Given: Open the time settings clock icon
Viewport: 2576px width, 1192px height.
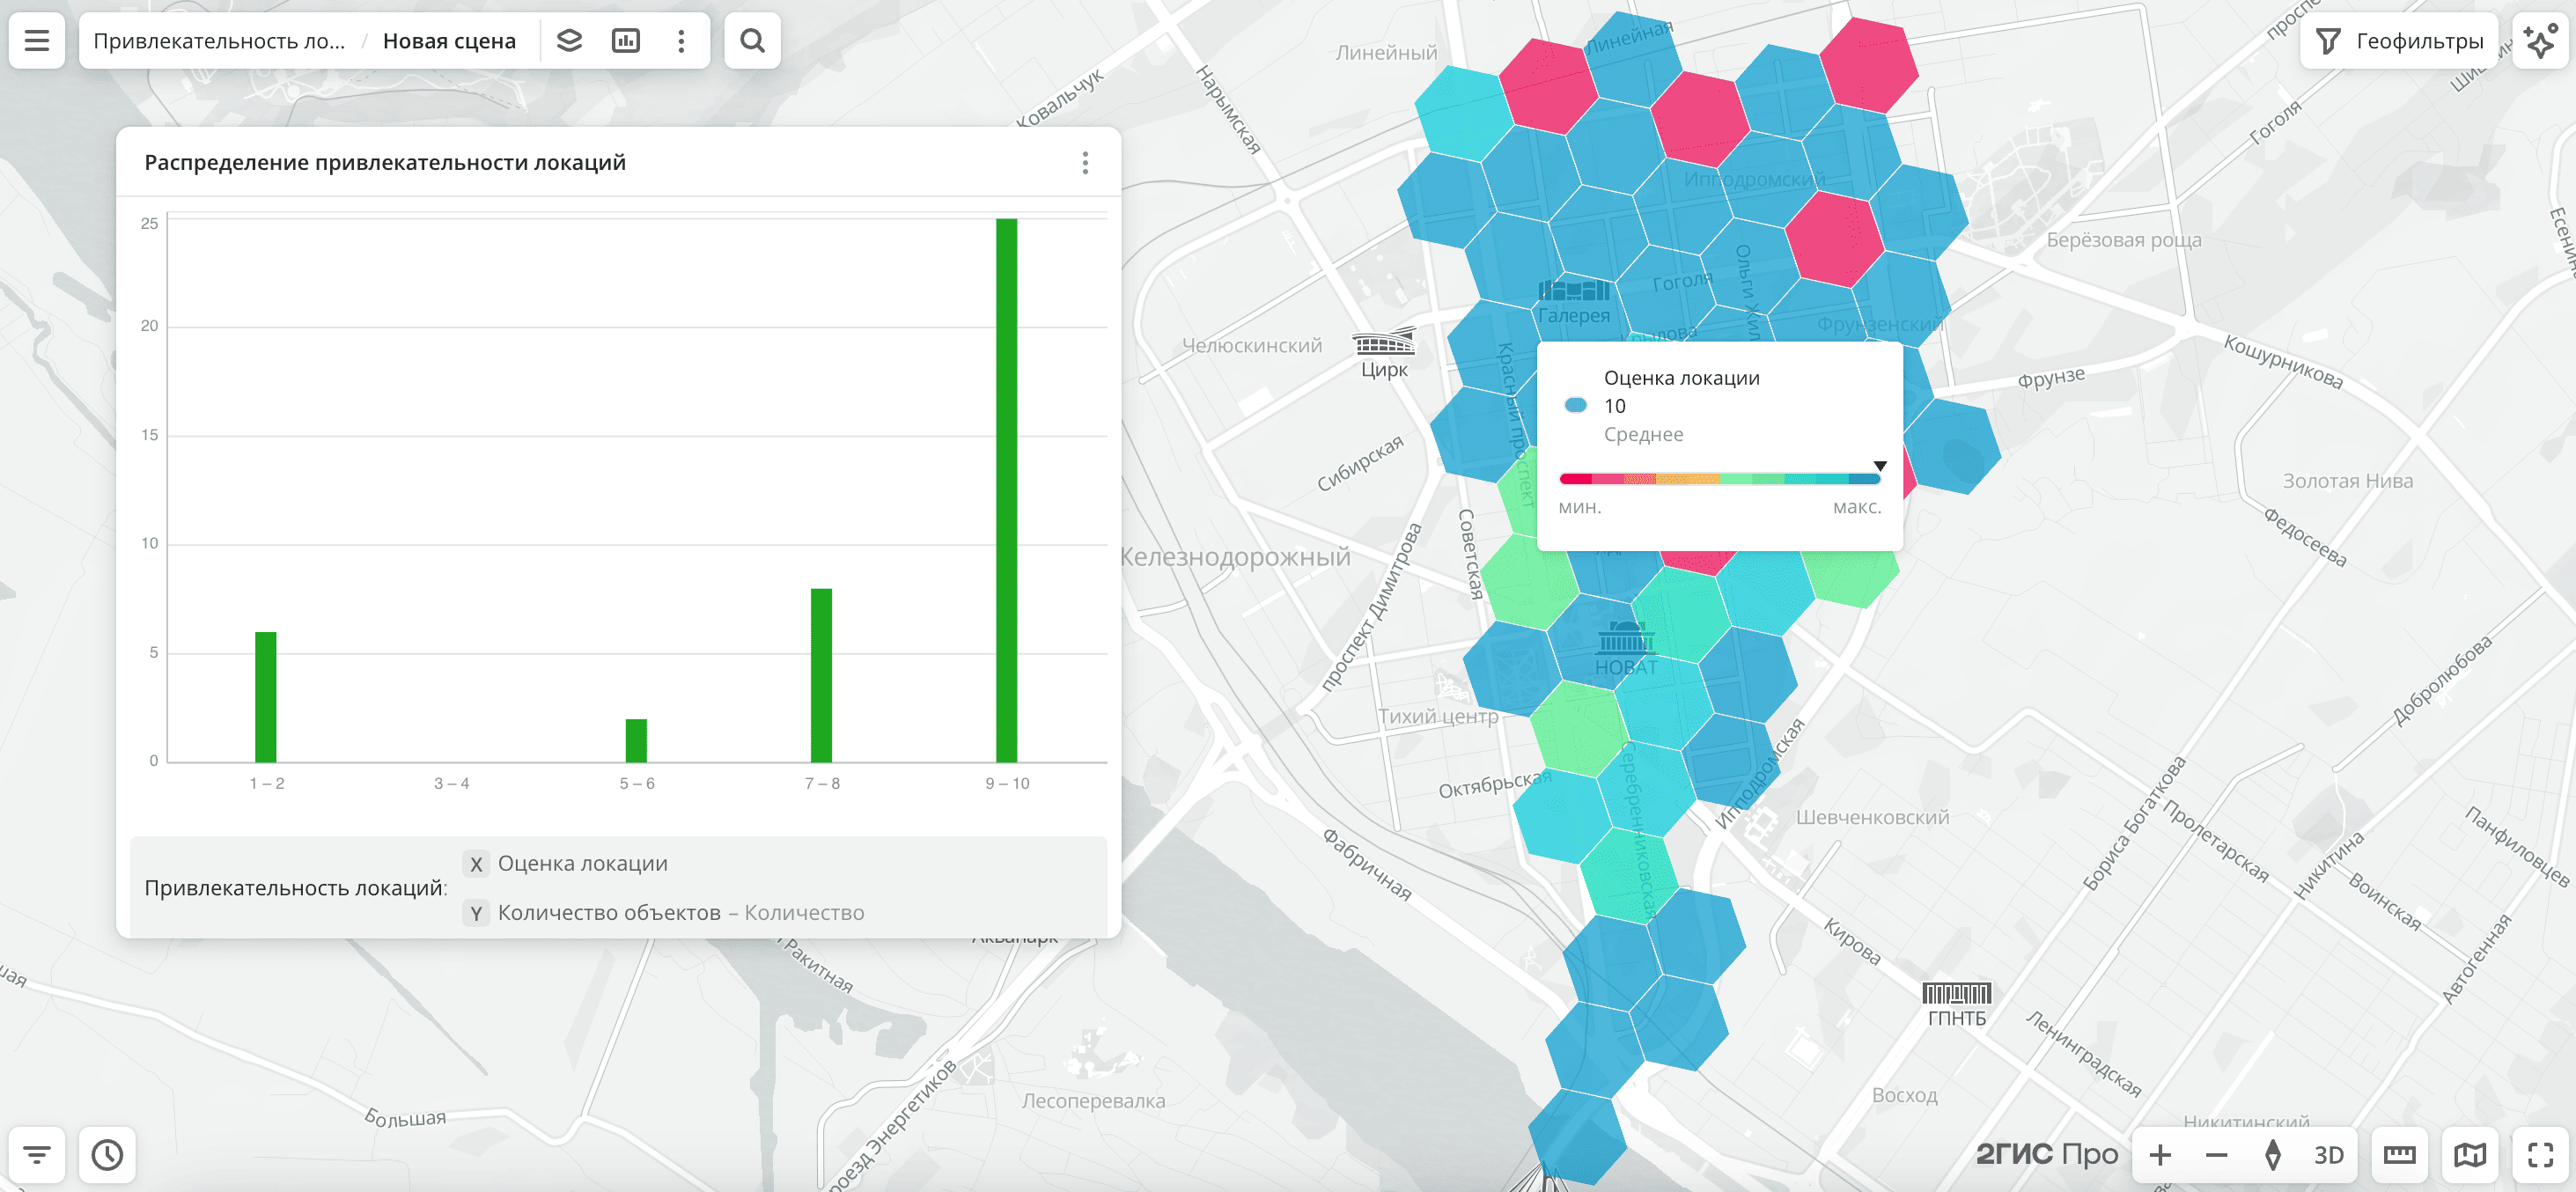Looking at the screenshot, I should coord(108,1154).
